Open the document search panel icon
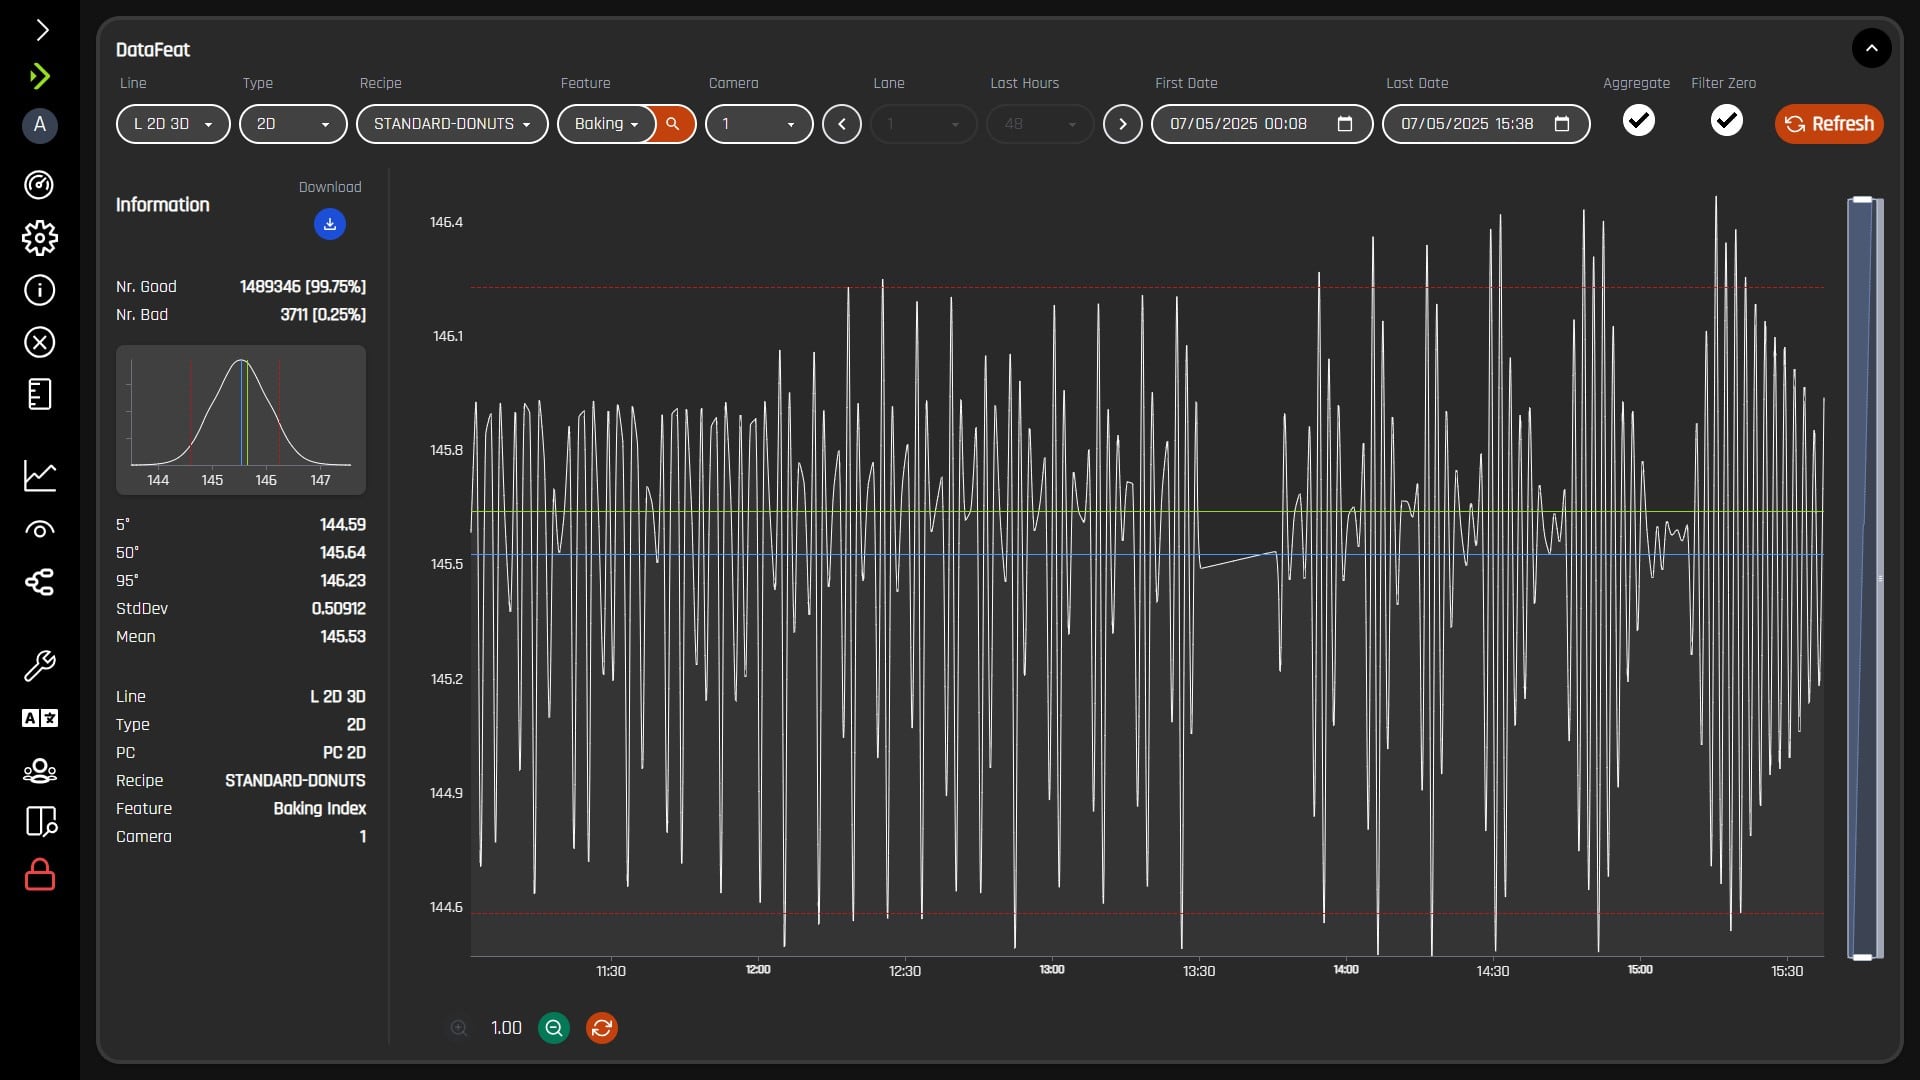The image size is (1920, 1080). (x=40, y=822)
